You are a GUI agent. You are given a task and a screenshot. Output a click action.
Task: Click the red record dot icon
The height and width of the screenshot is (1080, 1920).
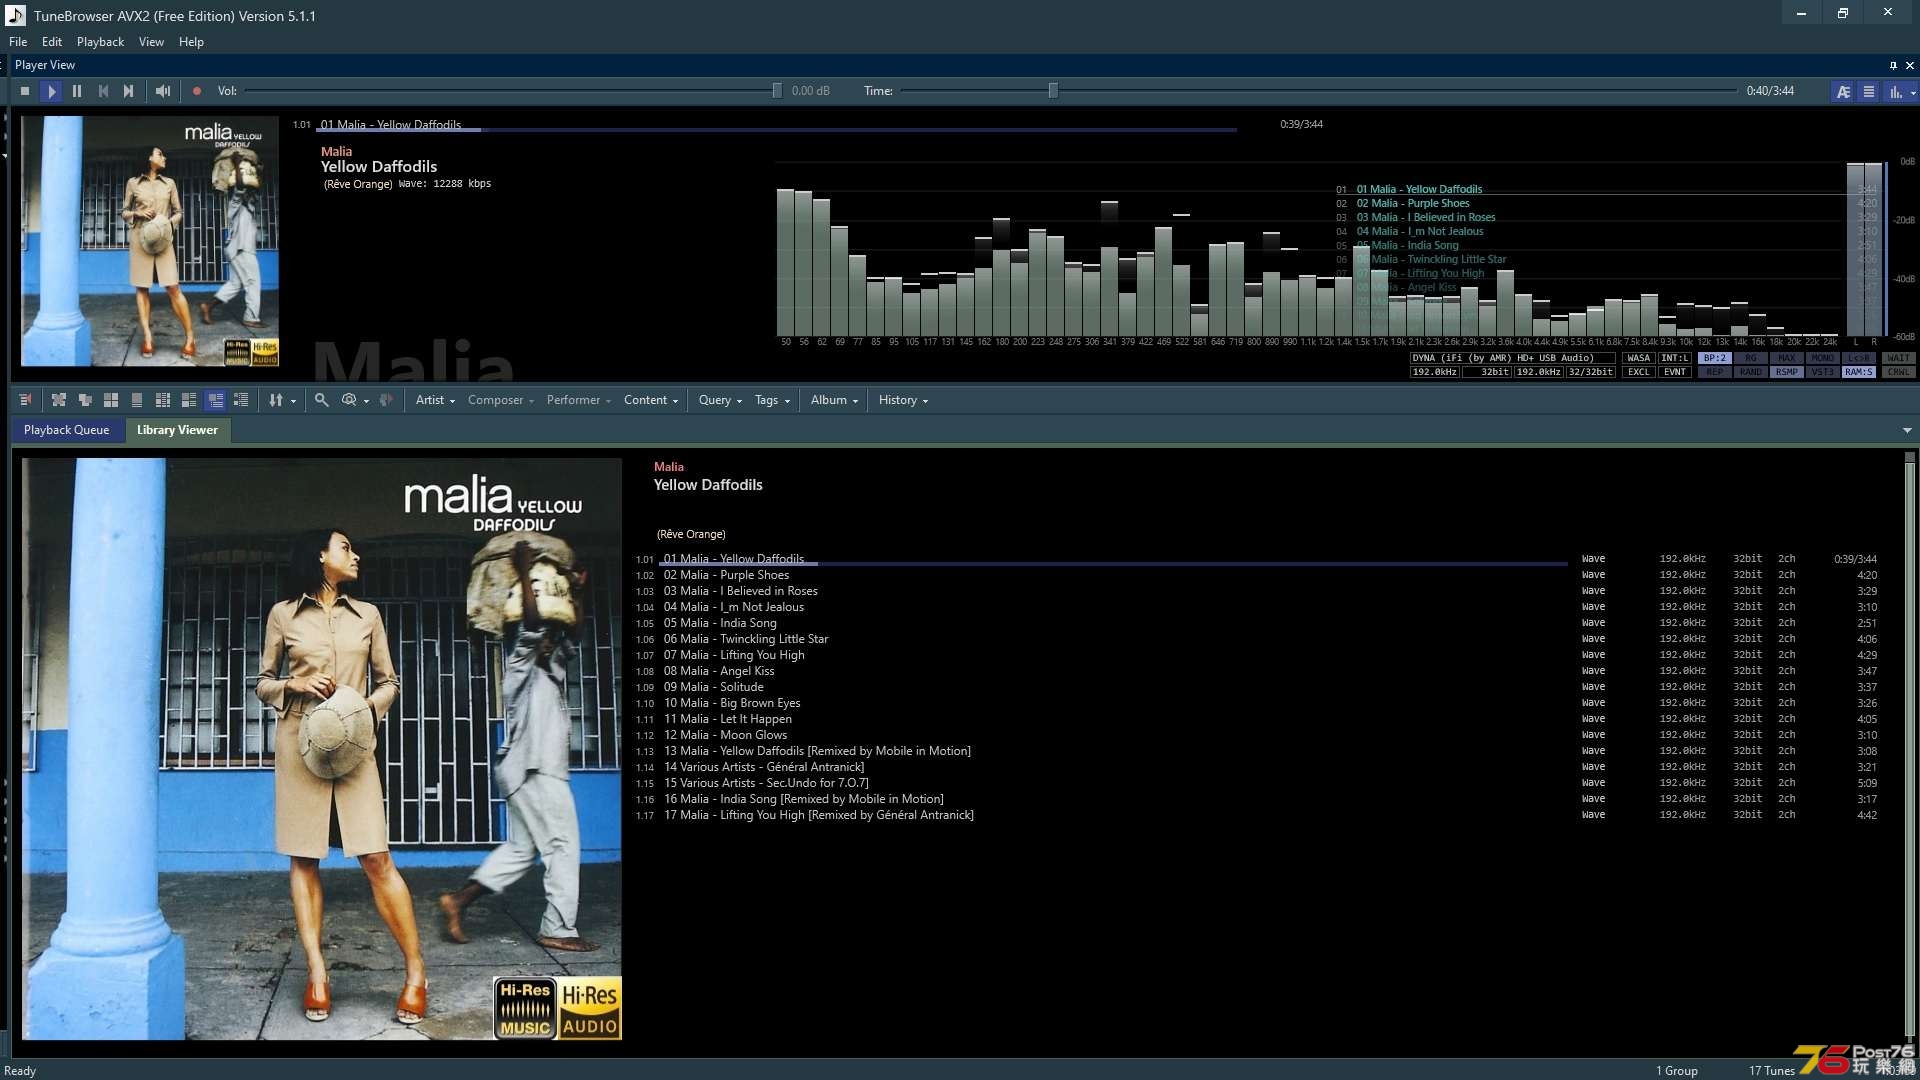coord(197,91)
